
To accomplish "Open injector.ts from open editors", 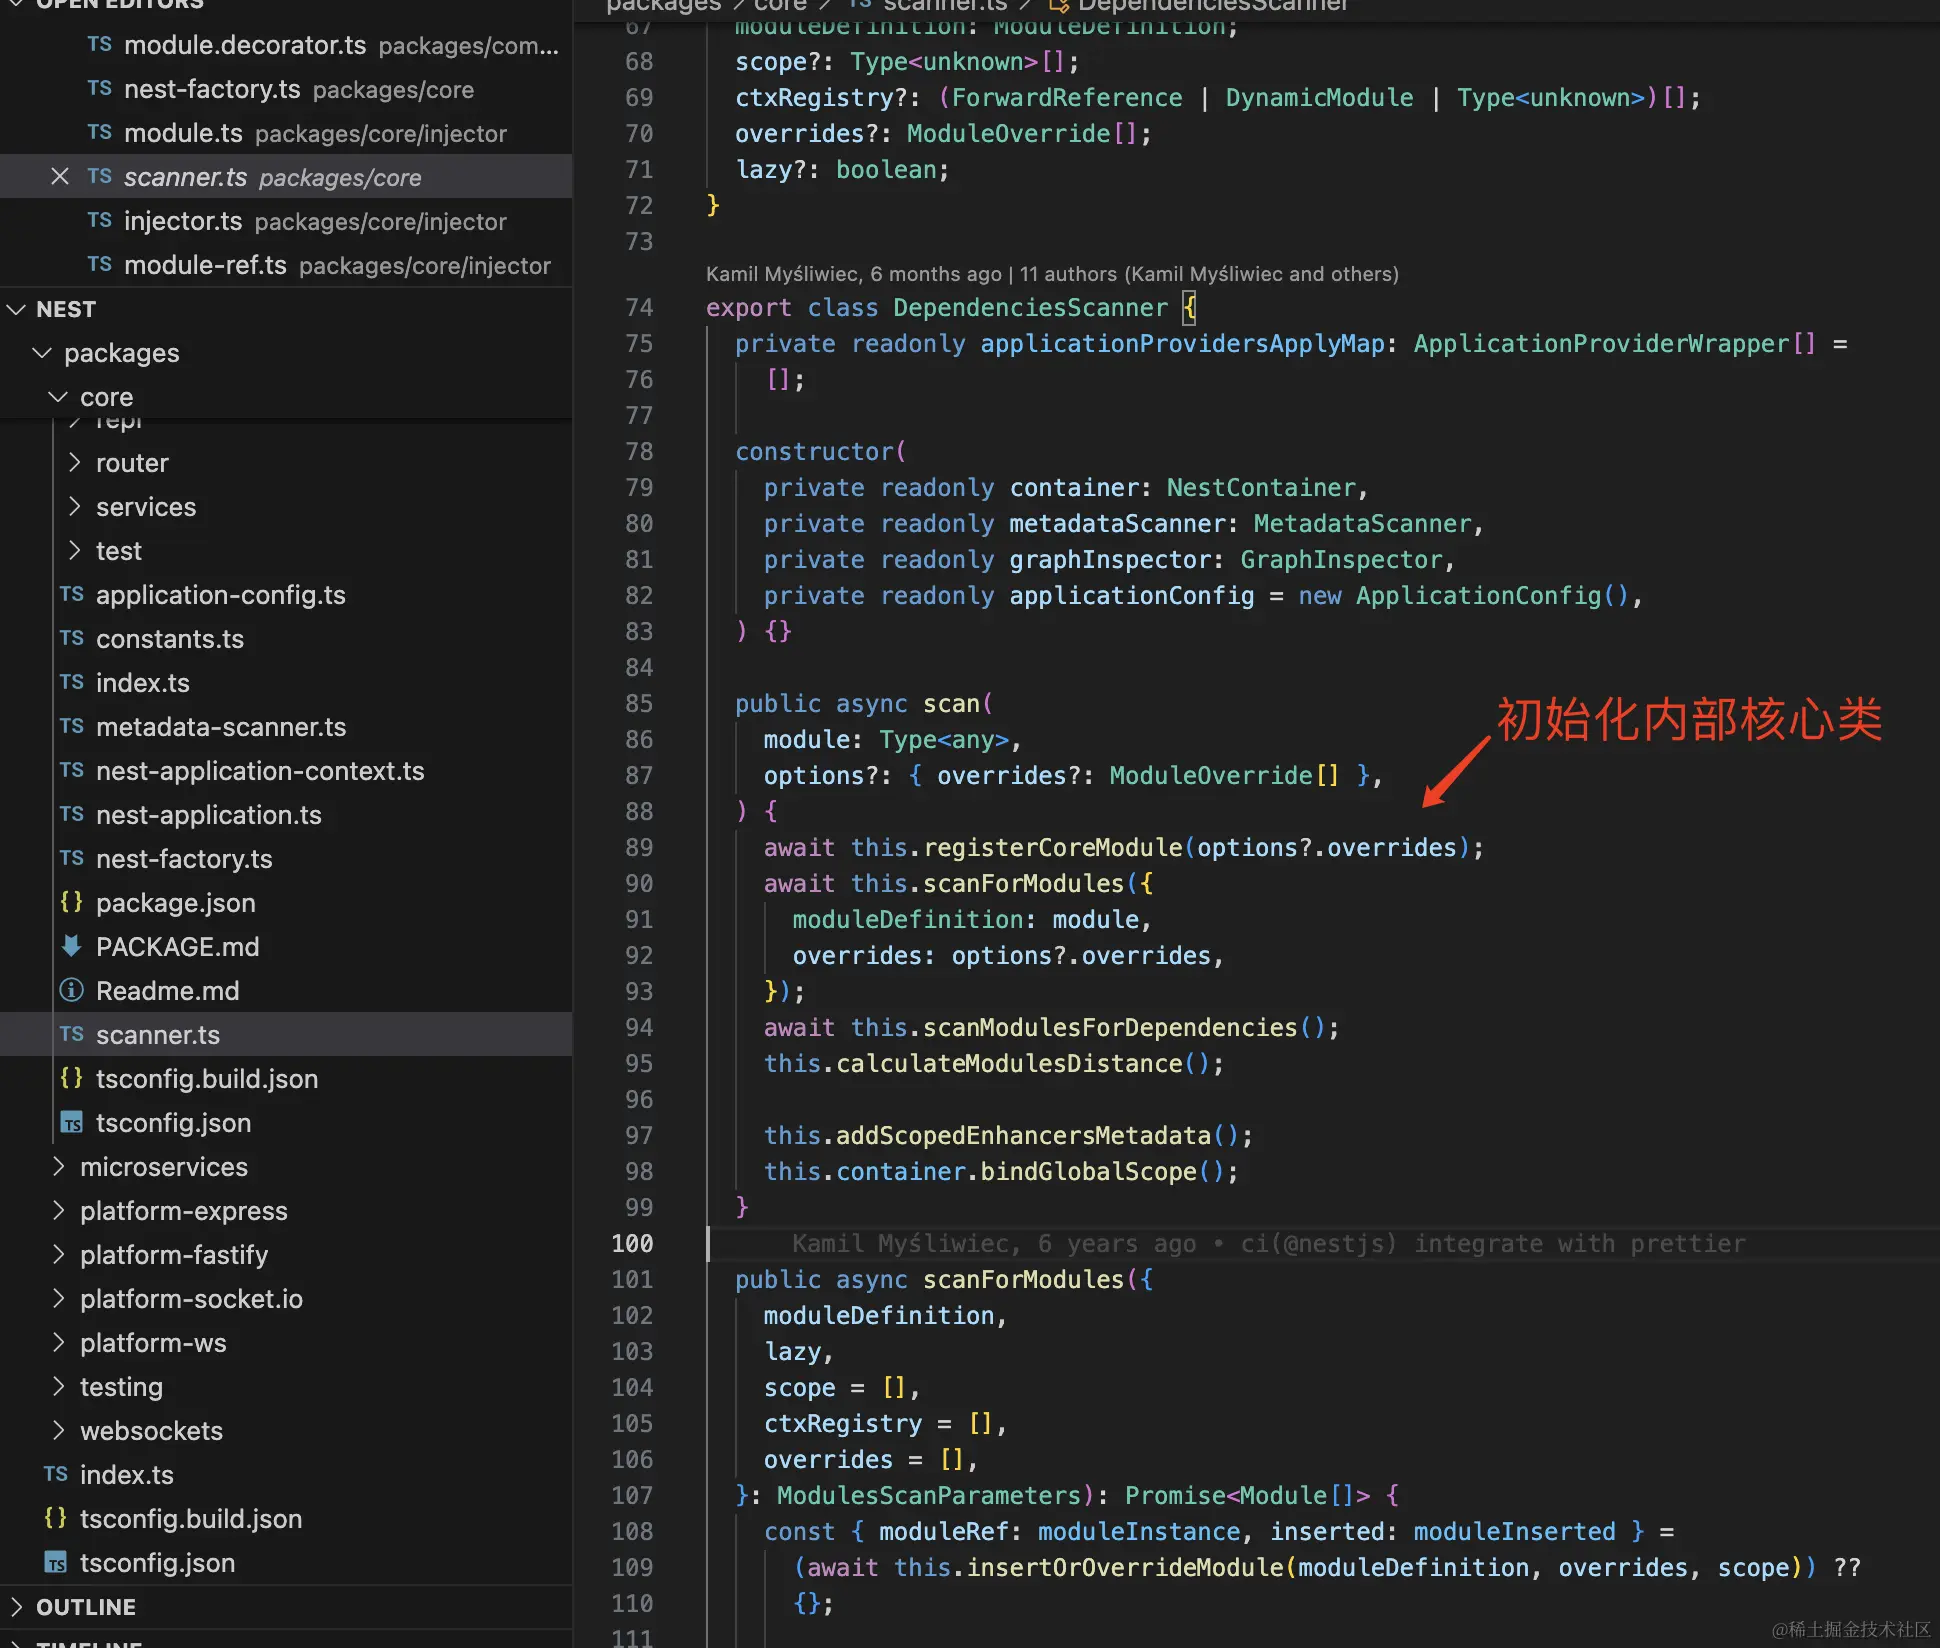I will [183, 221].
